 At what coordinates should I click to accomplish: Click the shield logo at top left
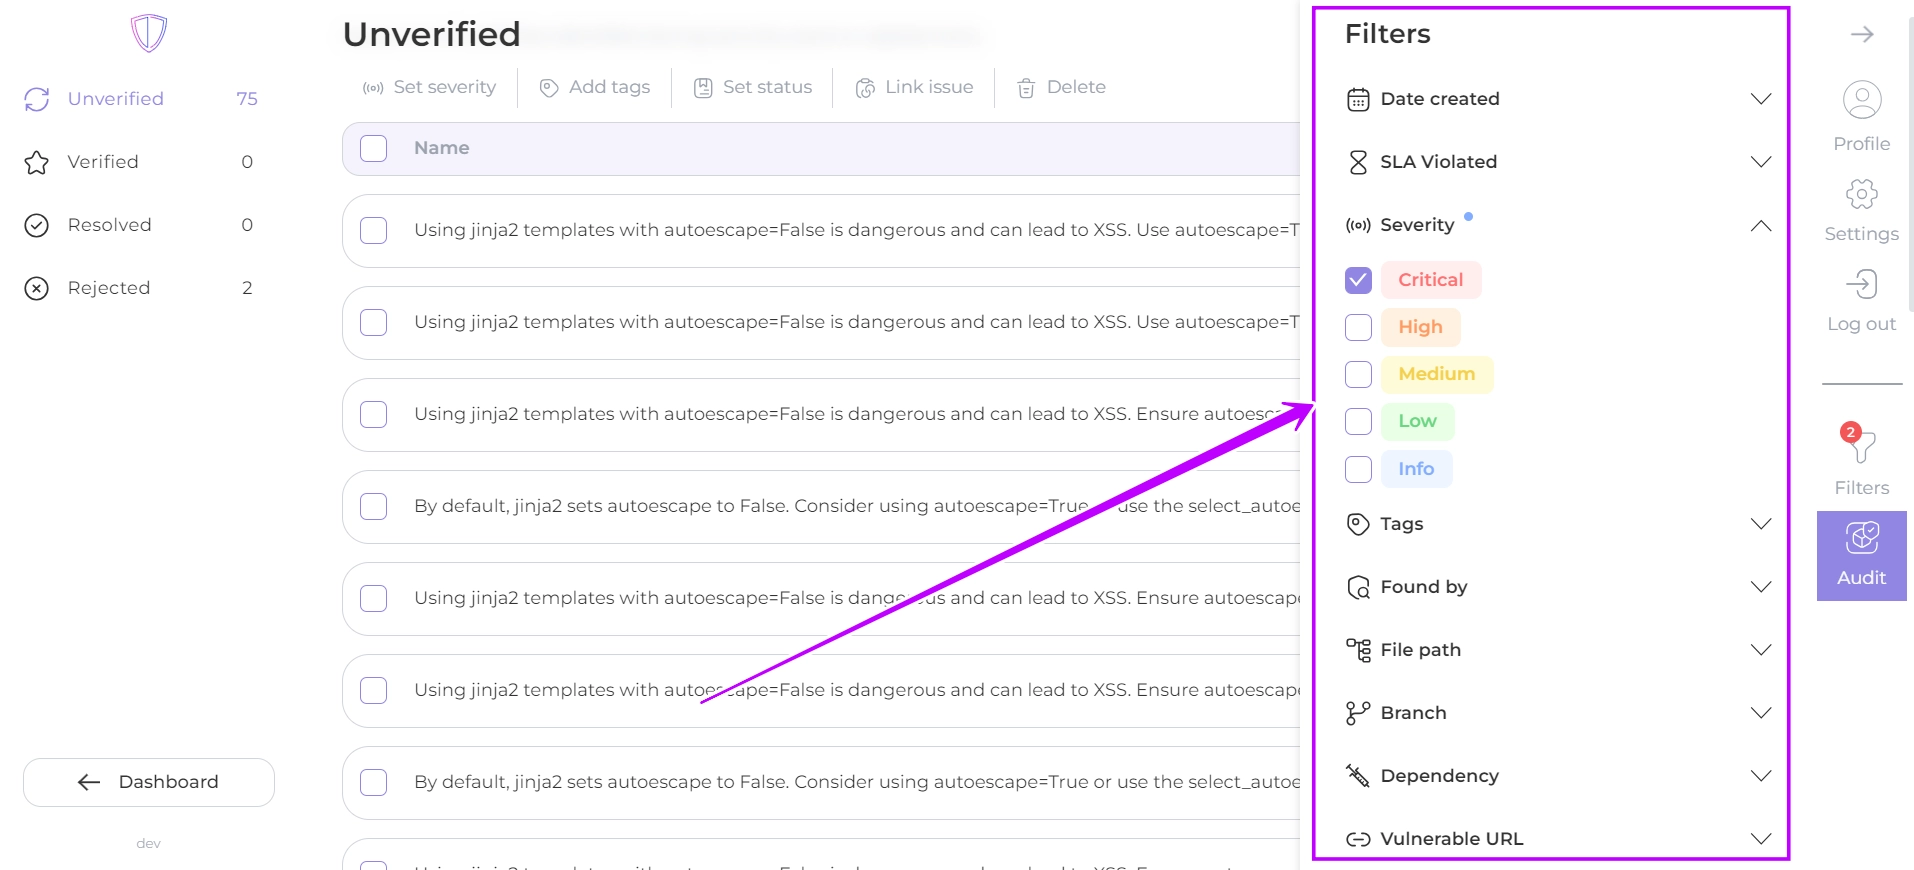pyautogui.click(x=149, y=33)
